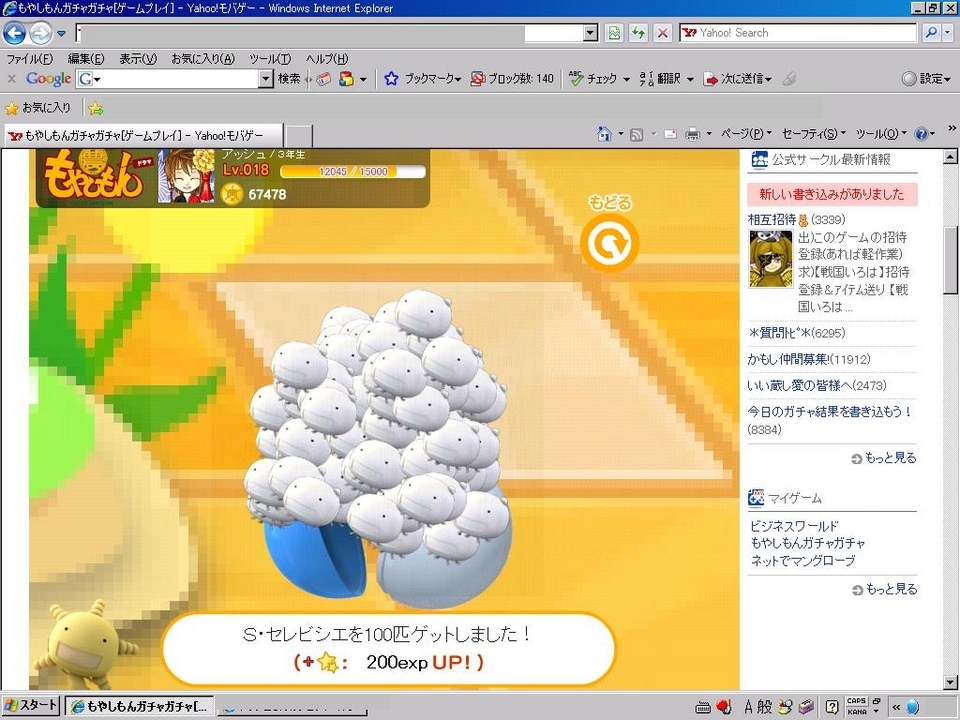Click the 相互招待 poster avatar thumbnail

pyautogui.click(x=770, y=259)
